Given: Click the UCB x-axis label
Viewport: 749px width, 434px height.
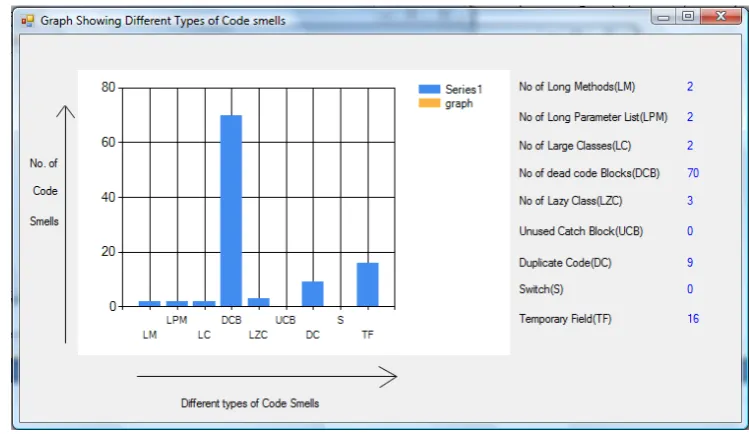Looking at the screenshot, I should pyautogui.click(x=286, y=320).
